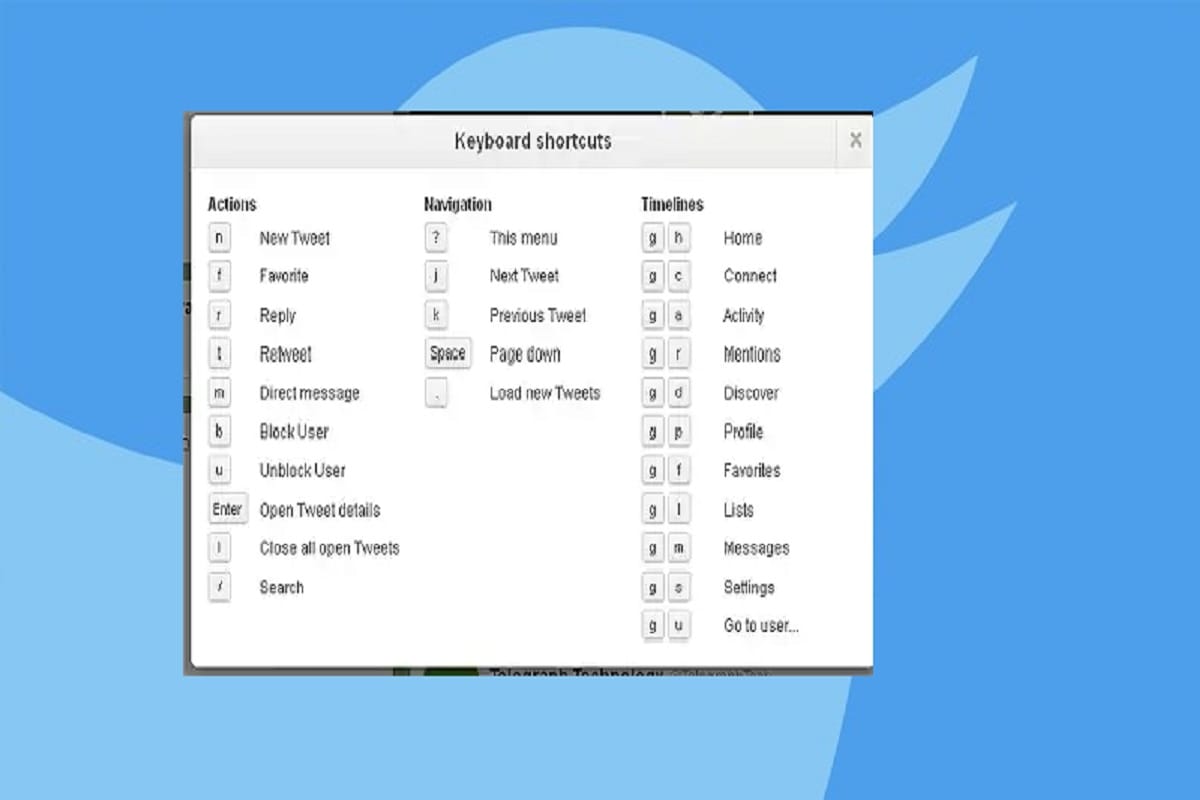Click the 'c' key in the Connect row
The height and width of the screenshot is (800, 1200).
tap(679, 276)
